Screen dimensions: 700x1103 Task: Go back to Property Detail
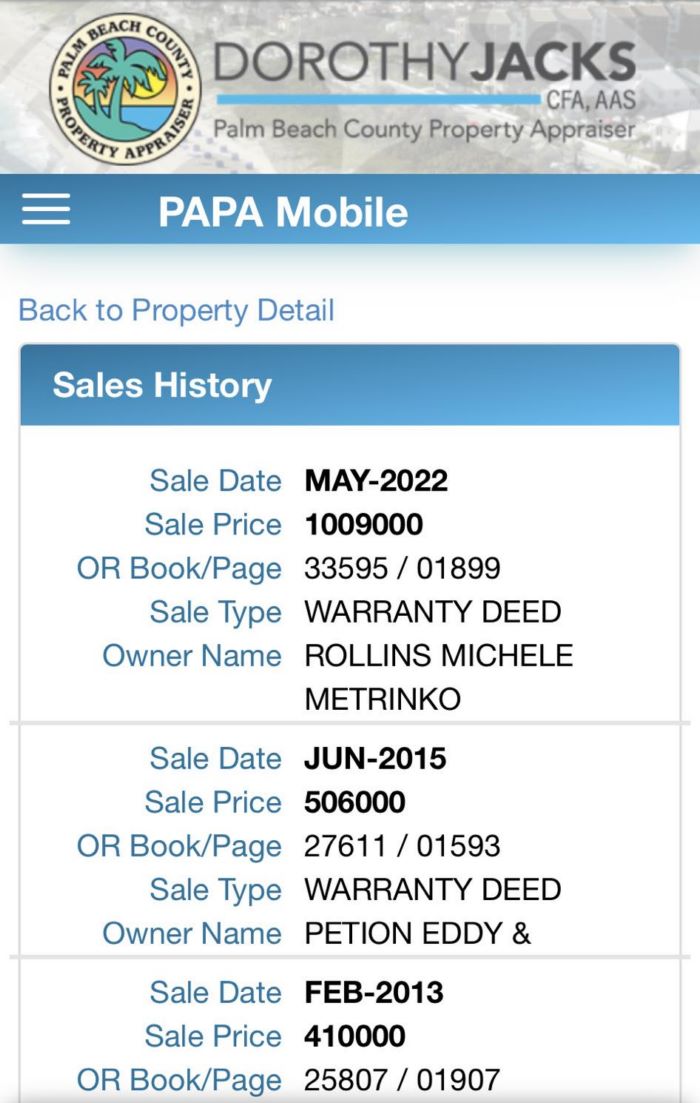176,310
